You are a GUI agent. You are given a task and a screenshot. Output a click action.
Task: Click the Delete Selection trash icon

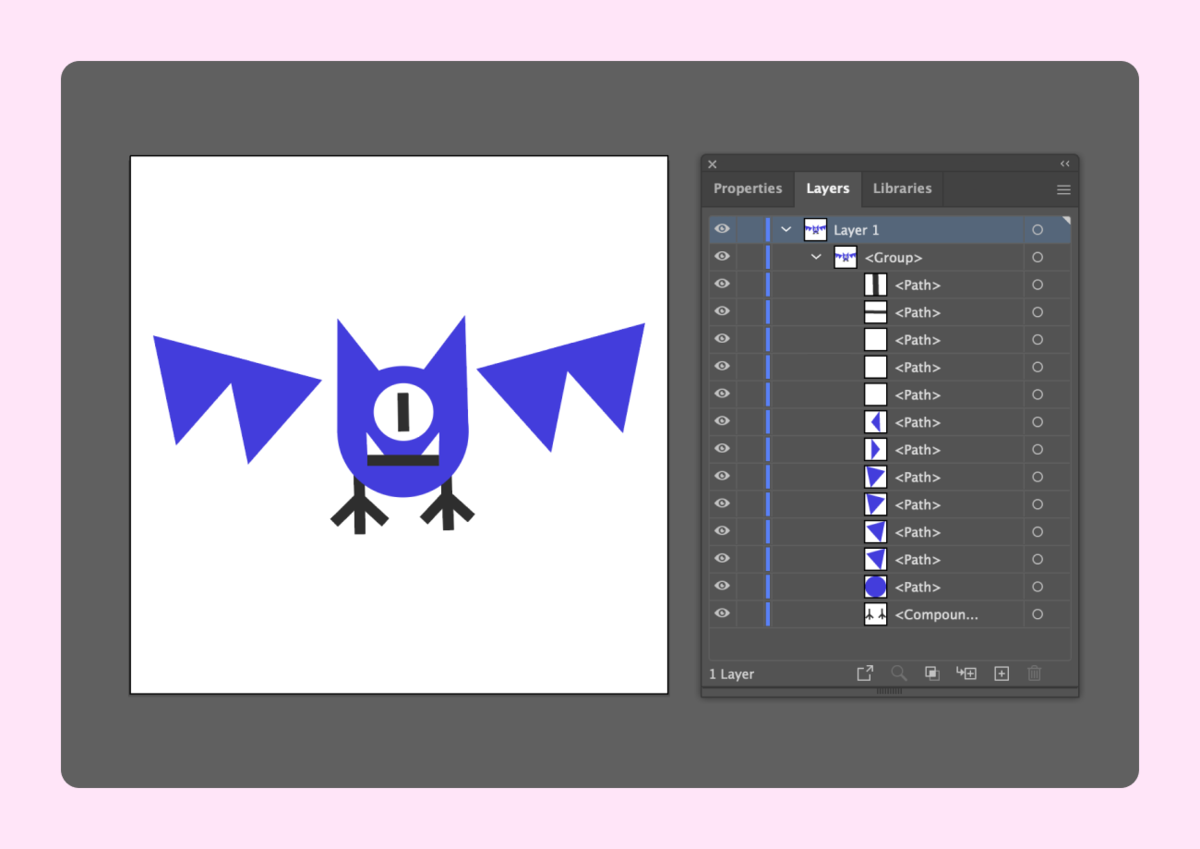click(x=1035, y=674)
